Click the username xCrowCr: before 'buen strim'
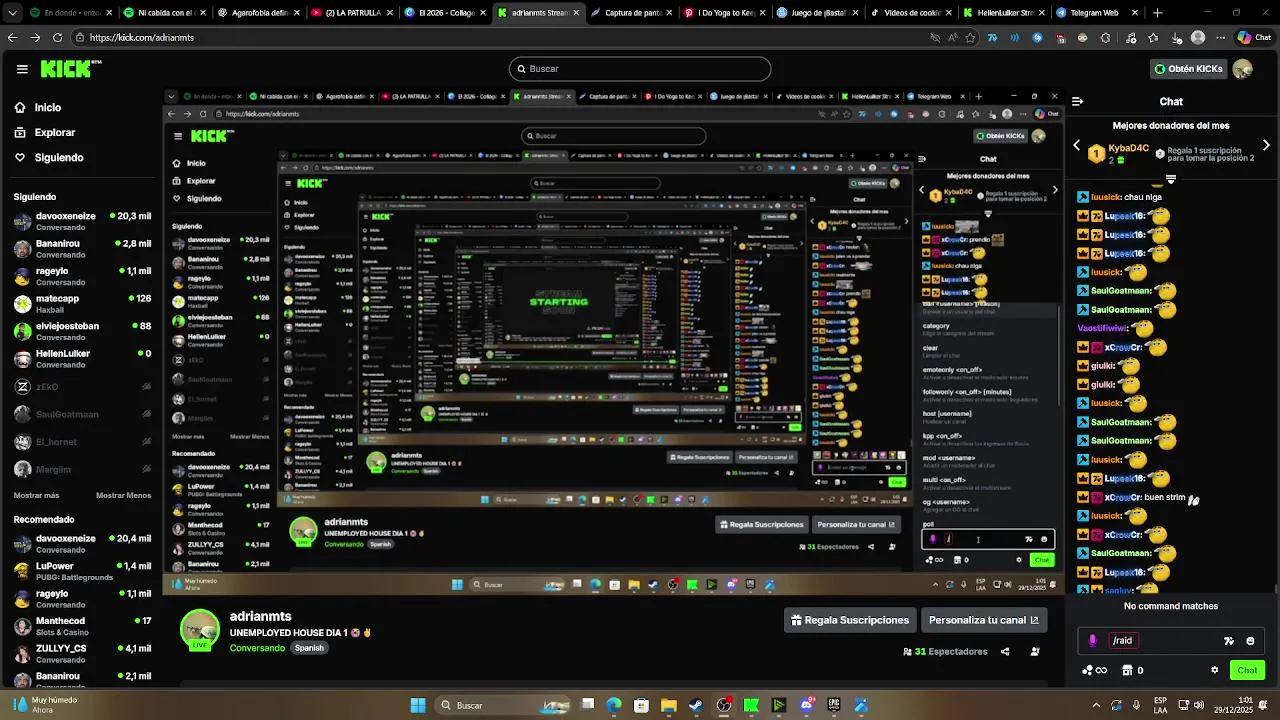The height and width of the screenshot is (720, 1280). (x=1123, y=497)
